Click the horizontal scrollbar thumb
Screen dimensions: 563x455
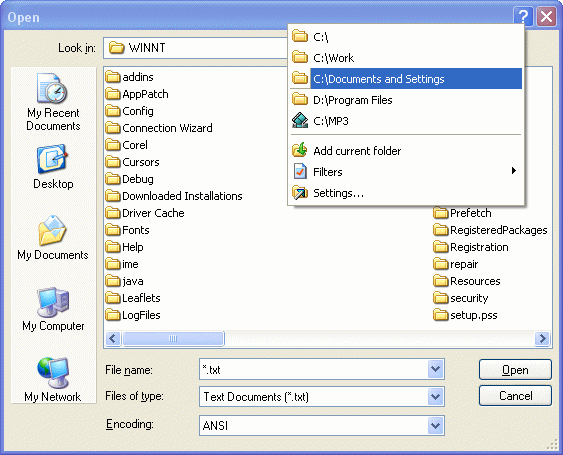[173, 338]
